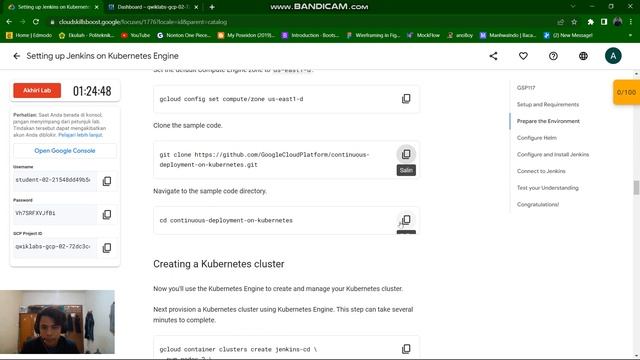Click the share icon in the header
640x360 pixels.
pyautogui.click(x=493, y=56)
